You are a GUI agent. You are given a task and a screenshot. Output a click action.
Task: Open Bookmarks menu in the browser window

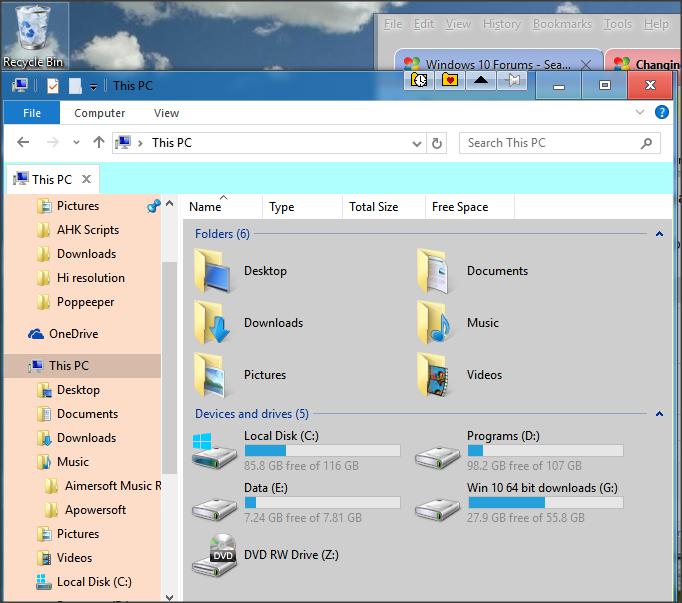pos(562,24)
